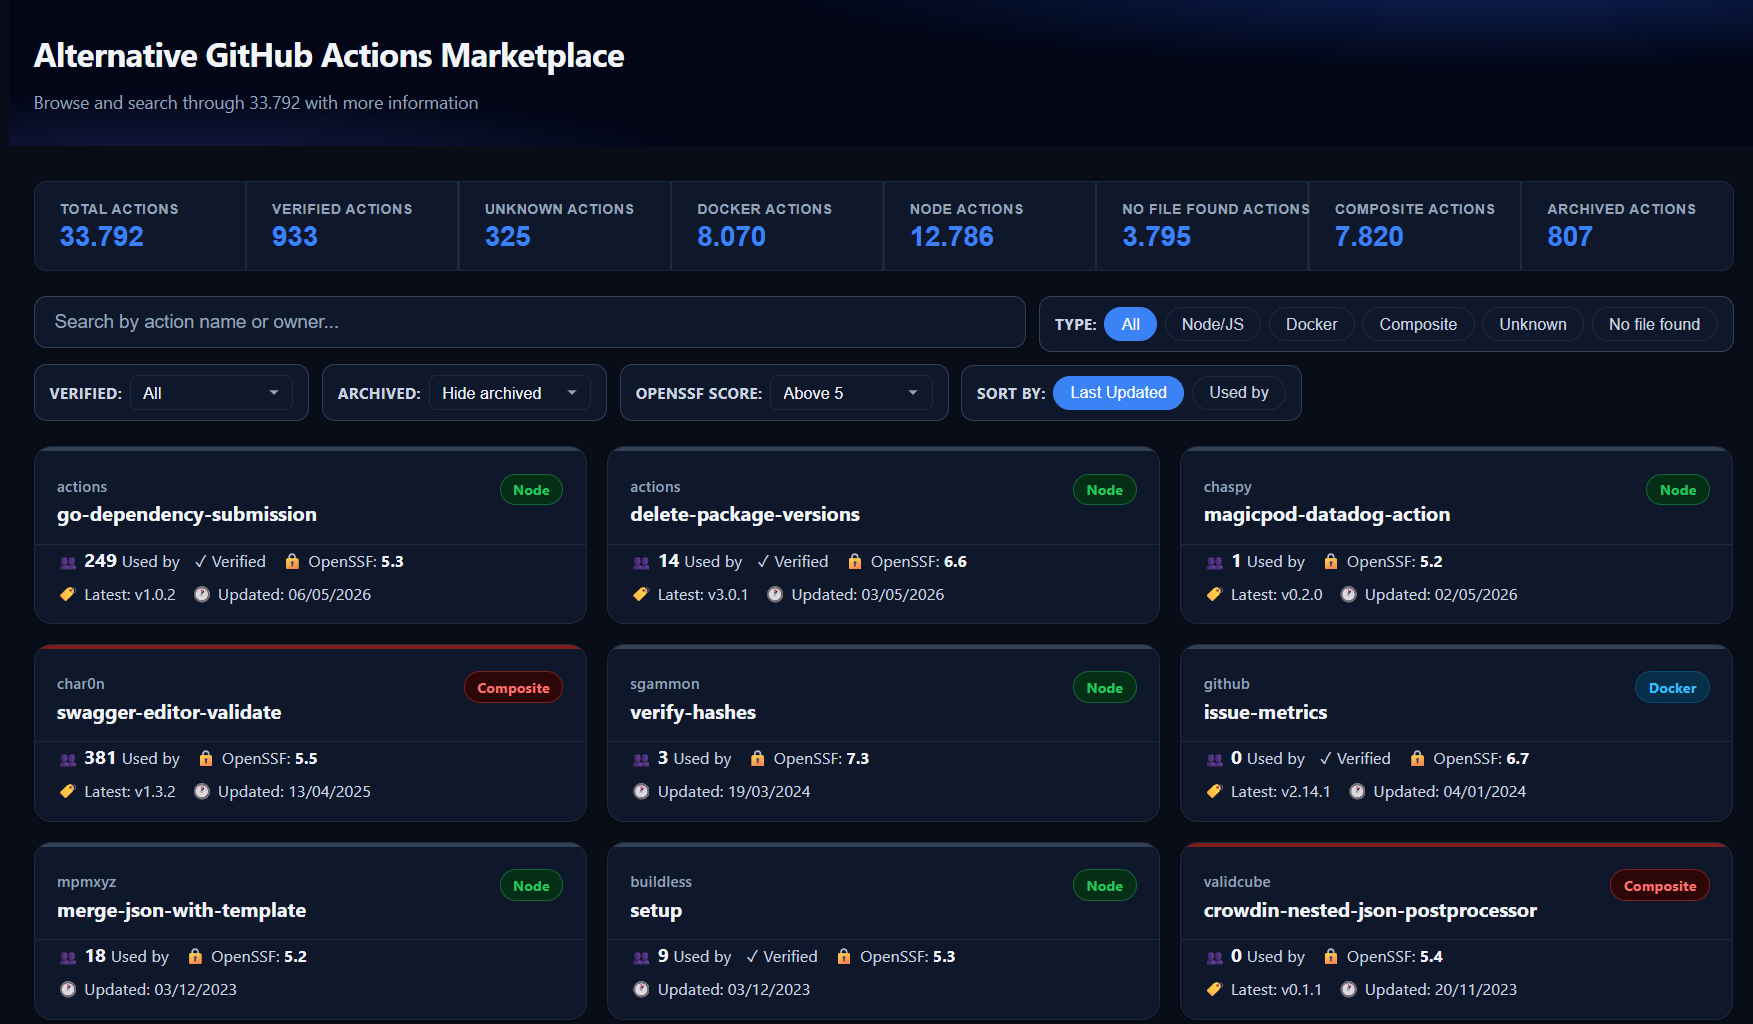Click the users icon beside 381 Used by
1753x1024 pixels.
coord(68,759)
